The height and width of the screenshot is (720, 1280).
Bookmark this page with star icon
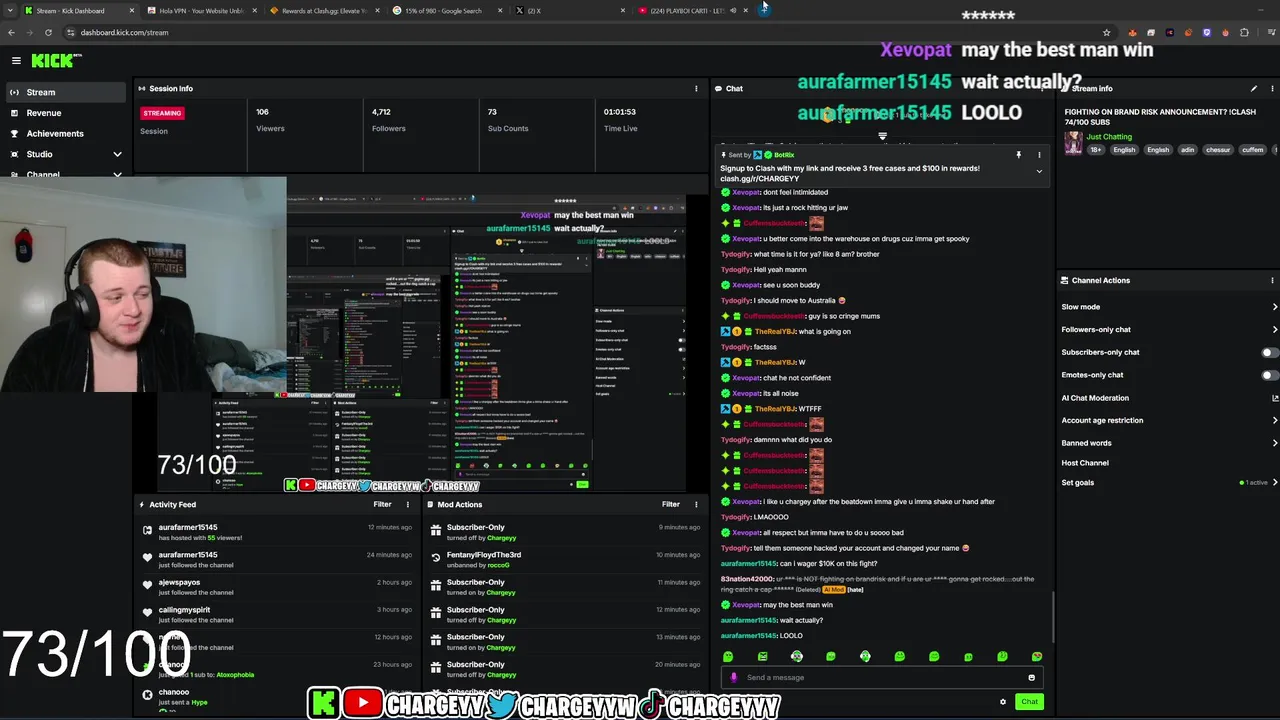pyautogui.click(x=1106, y=33)
